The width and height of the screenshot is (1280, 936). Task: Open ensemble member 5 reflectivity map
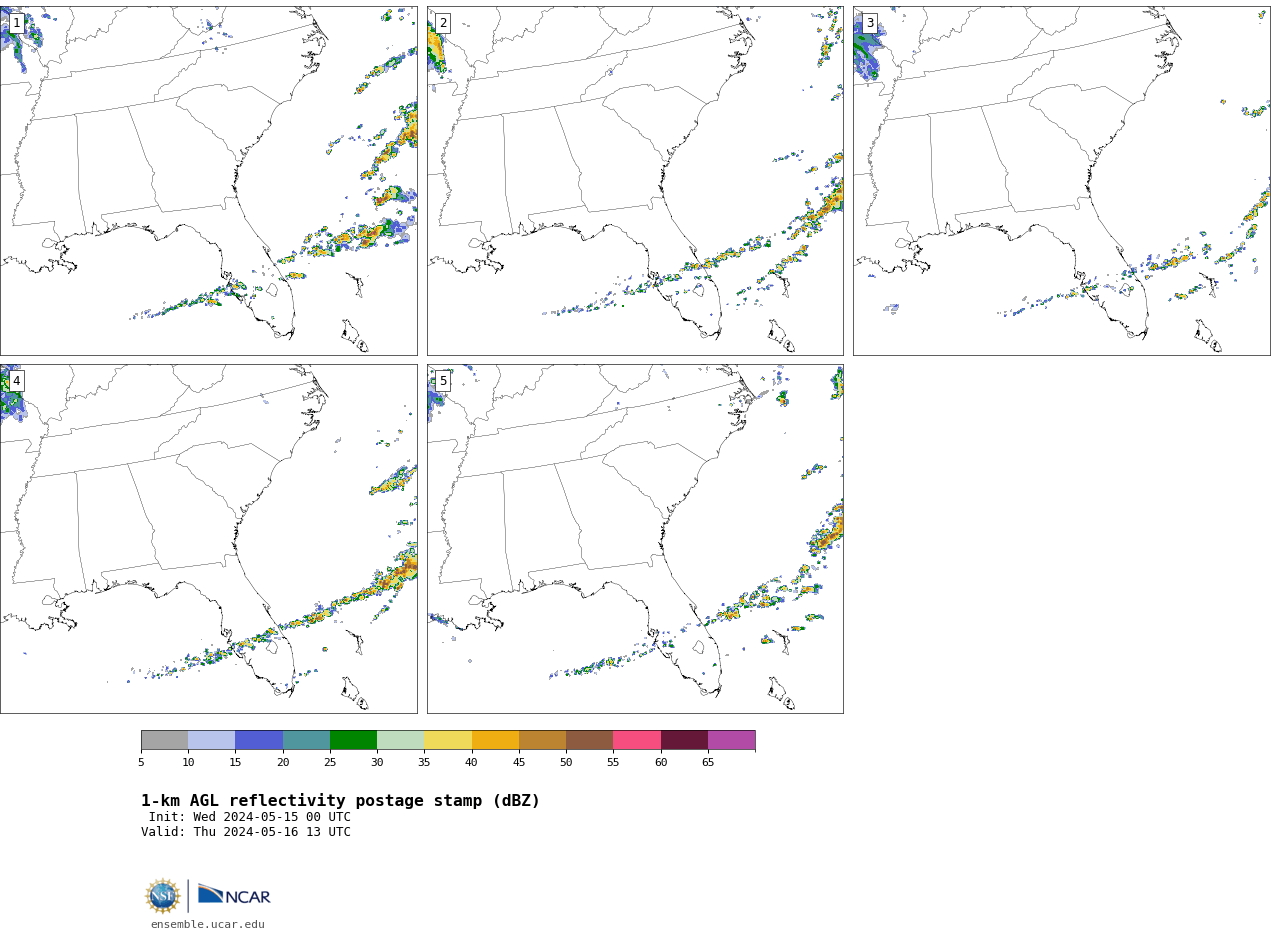[x=635, y=539]
